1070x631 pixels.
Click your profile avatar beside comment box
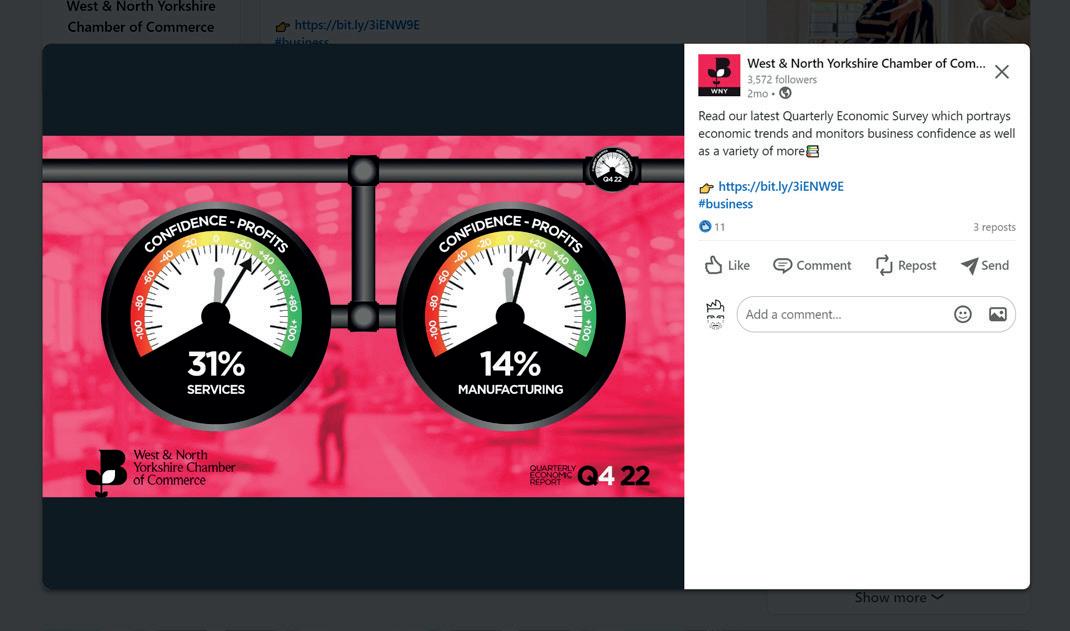click(x=714, y=314)
